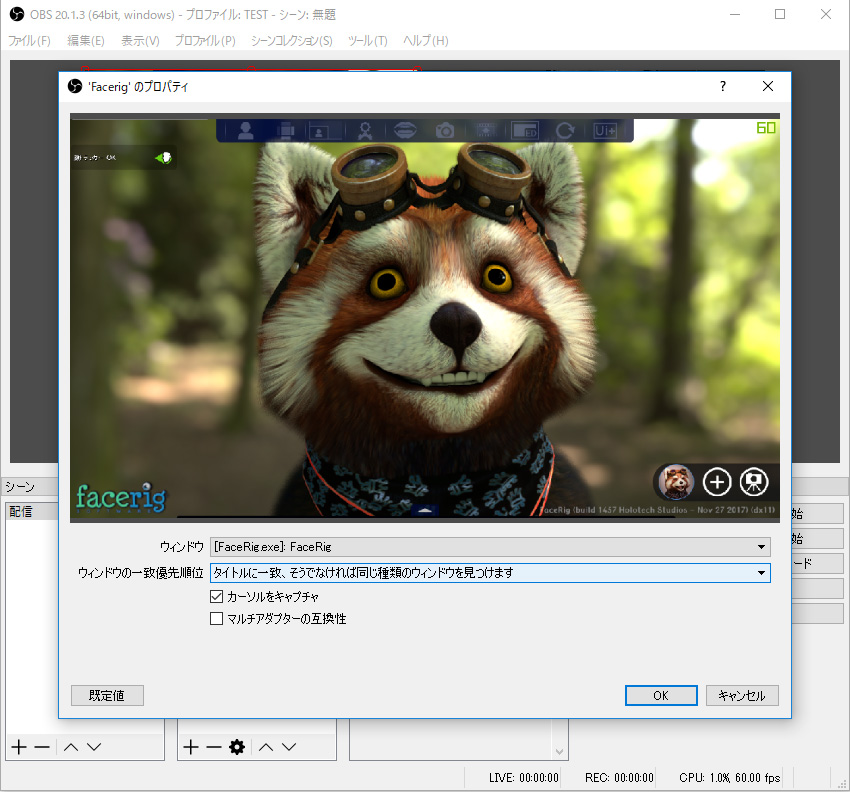Click the tracking figure icon in FaceRig toolbar

(x=365, y=131)
